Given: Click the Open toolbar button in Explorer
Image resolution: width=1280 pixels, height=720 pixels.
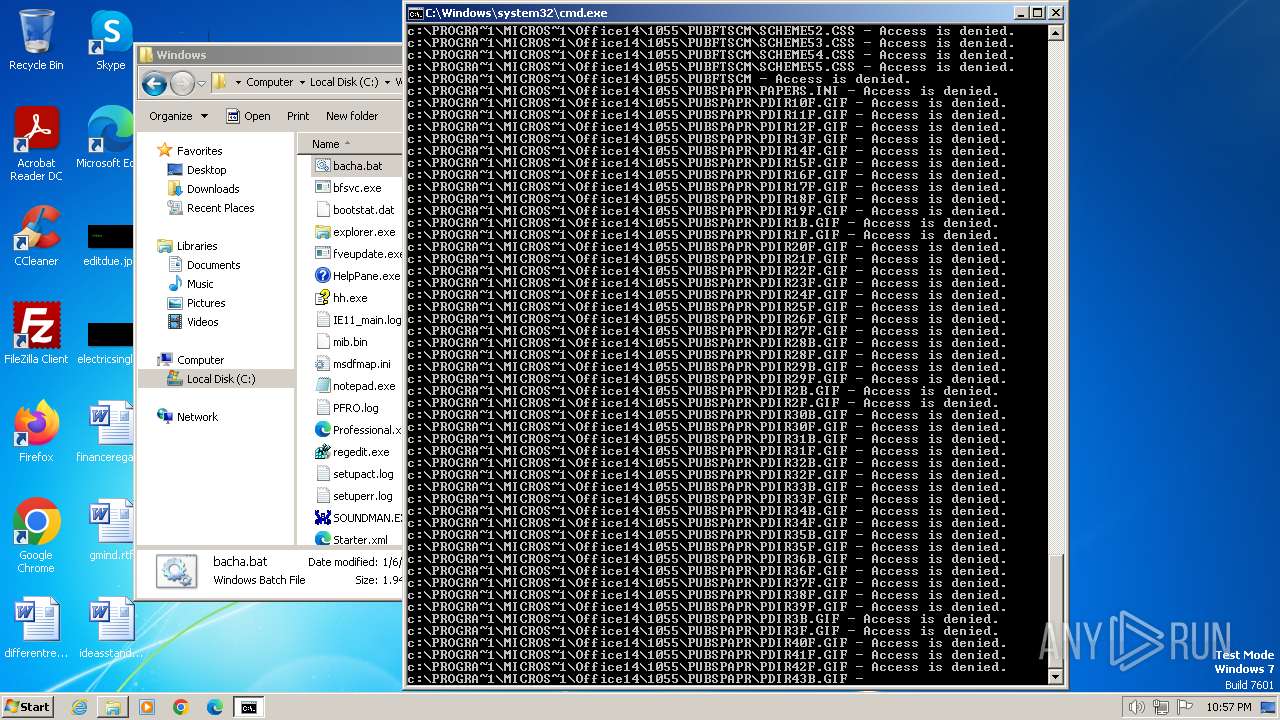Looking at the screenshot, I should (x=248, y=116).
